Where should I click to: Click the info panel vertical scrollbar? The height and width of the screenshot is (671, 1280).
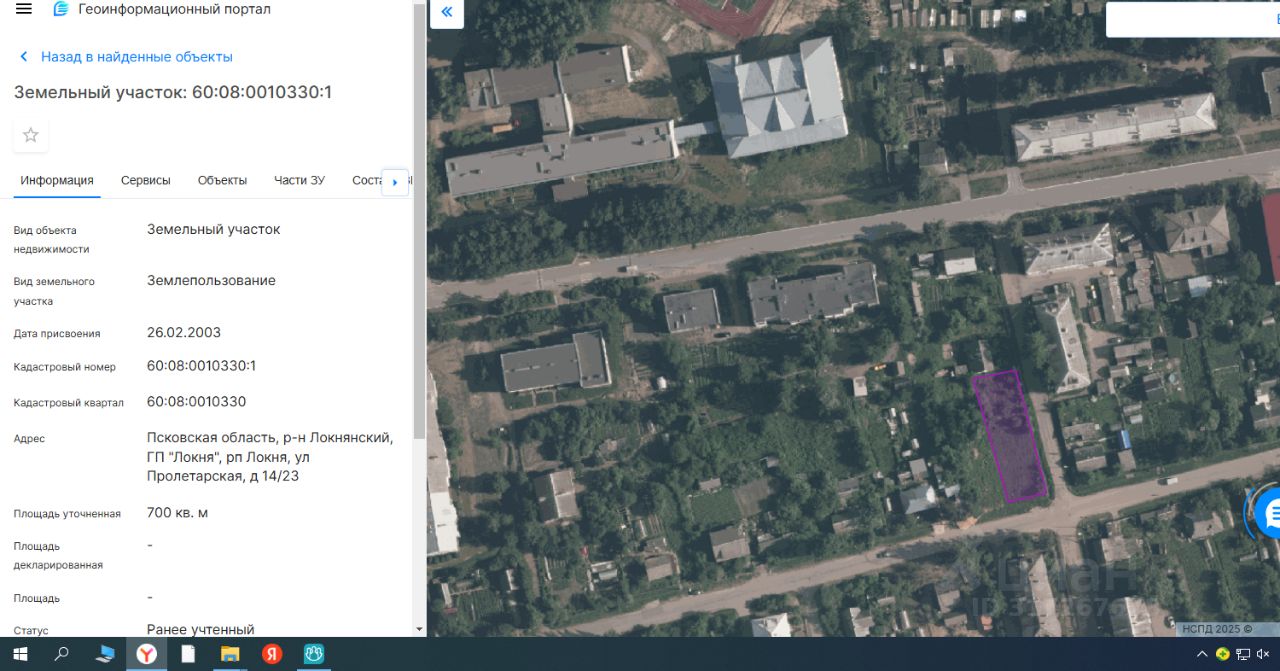(420, 220)
